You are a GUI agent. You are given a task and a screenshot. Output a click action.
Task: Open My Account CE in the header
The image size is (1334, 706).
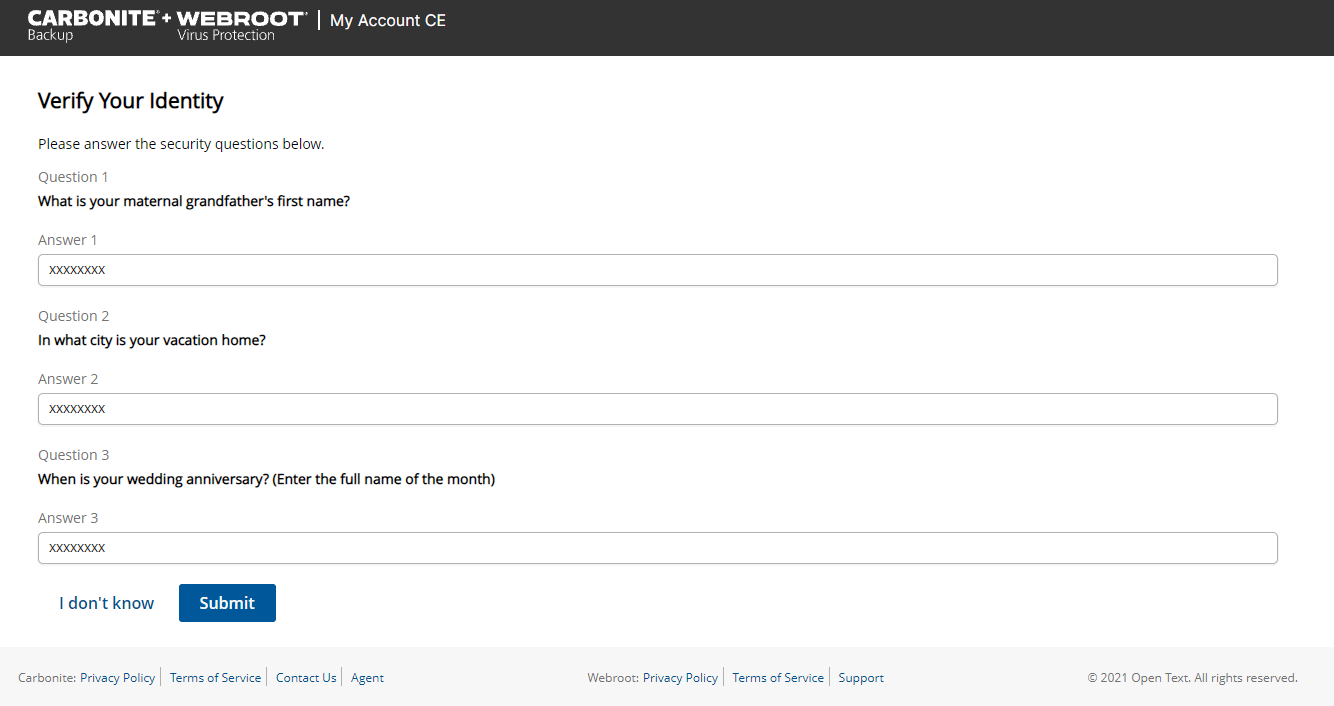point(387,20)
